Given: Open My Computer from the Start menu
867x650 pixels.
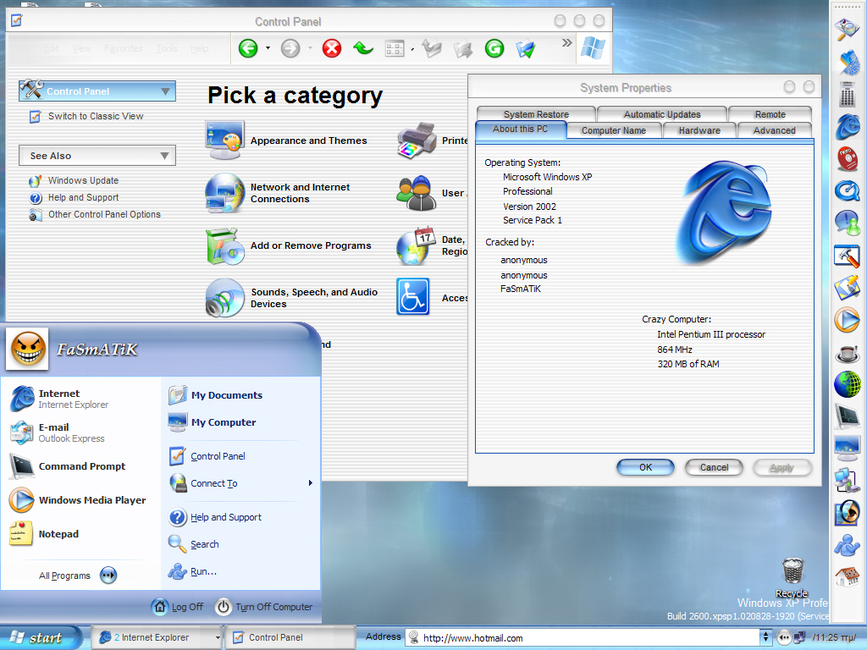Looking at the screenshot, I should click(x=212, y=422).
